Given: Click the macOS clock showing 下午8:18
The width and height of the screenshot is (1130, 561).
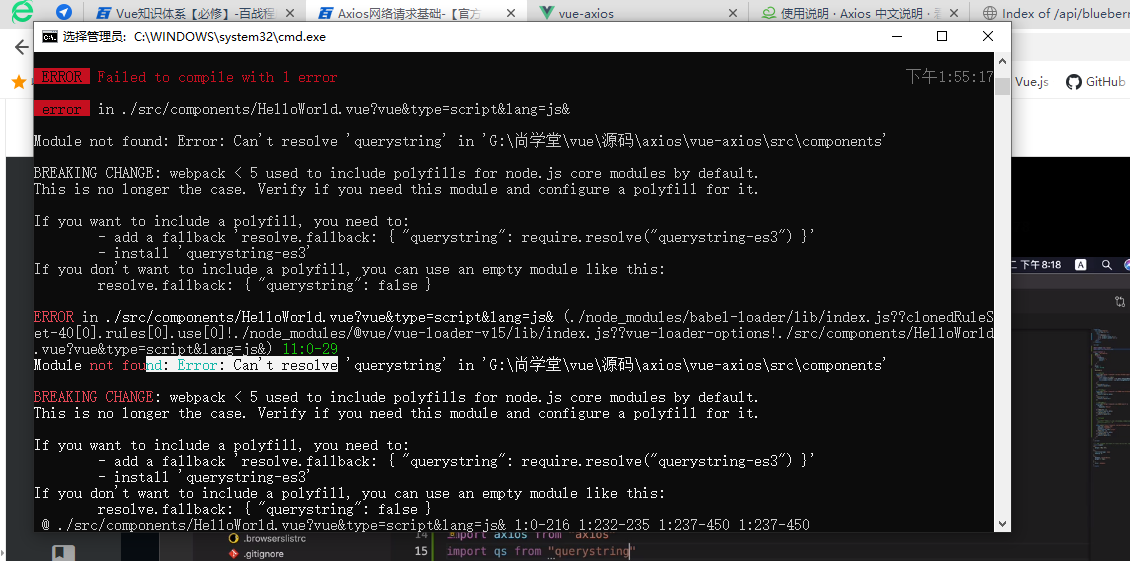Looking at the screenshot, I should pos(1041,265).
